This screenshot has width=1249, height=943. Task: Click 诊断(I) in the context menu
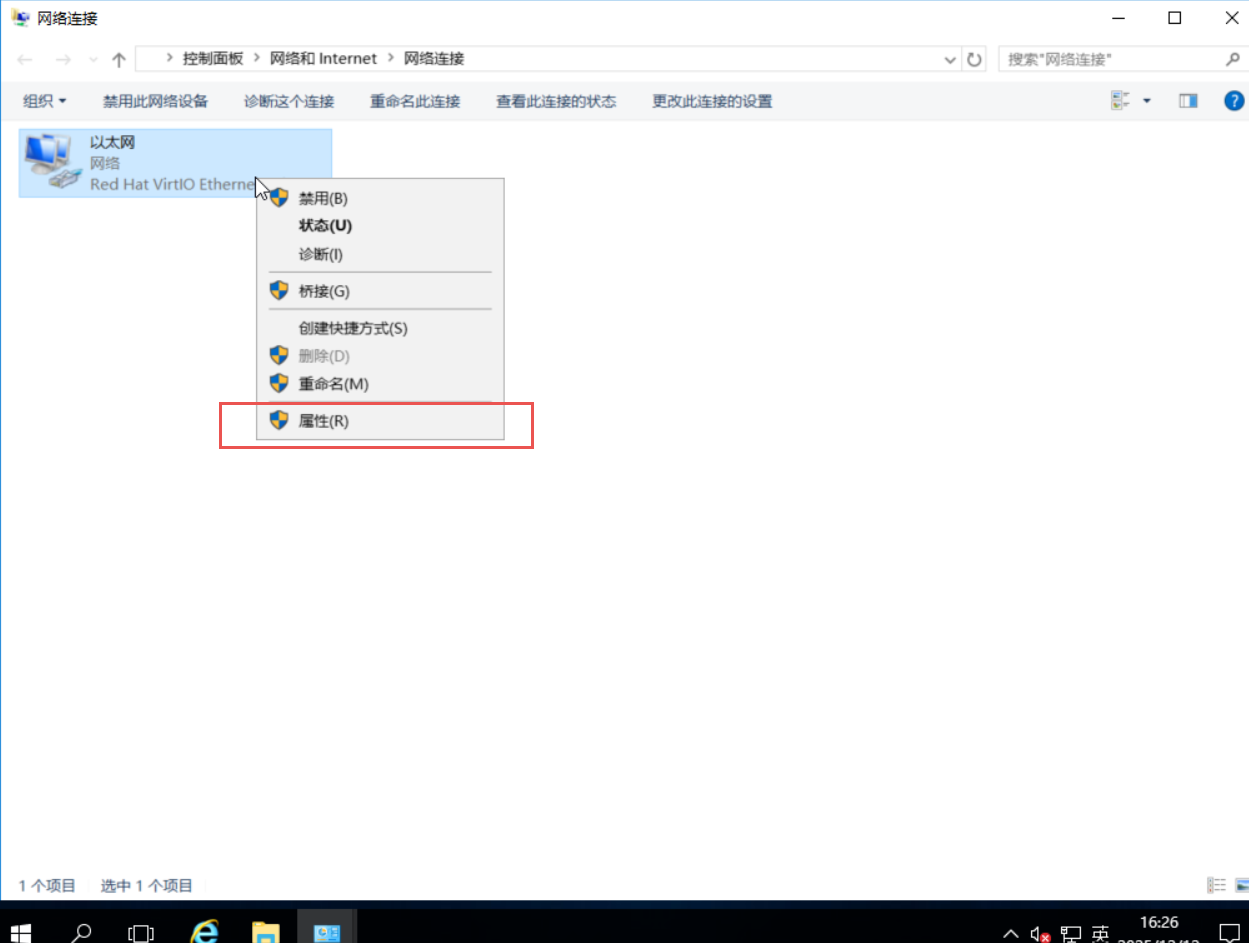click(380, 254)
